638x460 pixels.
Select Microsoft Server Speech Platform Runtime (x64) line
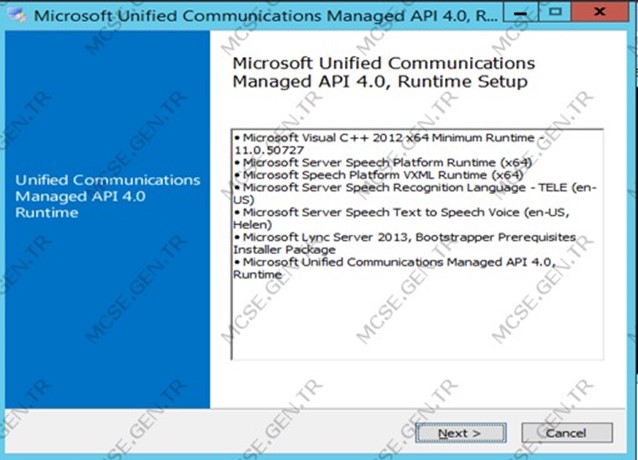[383, 163]
